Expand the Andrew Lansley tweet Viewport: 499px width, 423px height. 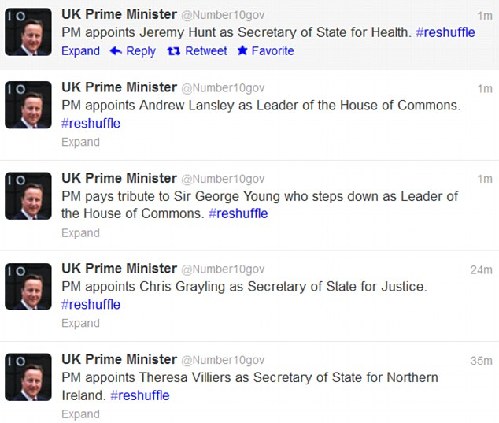pos(80,142)
